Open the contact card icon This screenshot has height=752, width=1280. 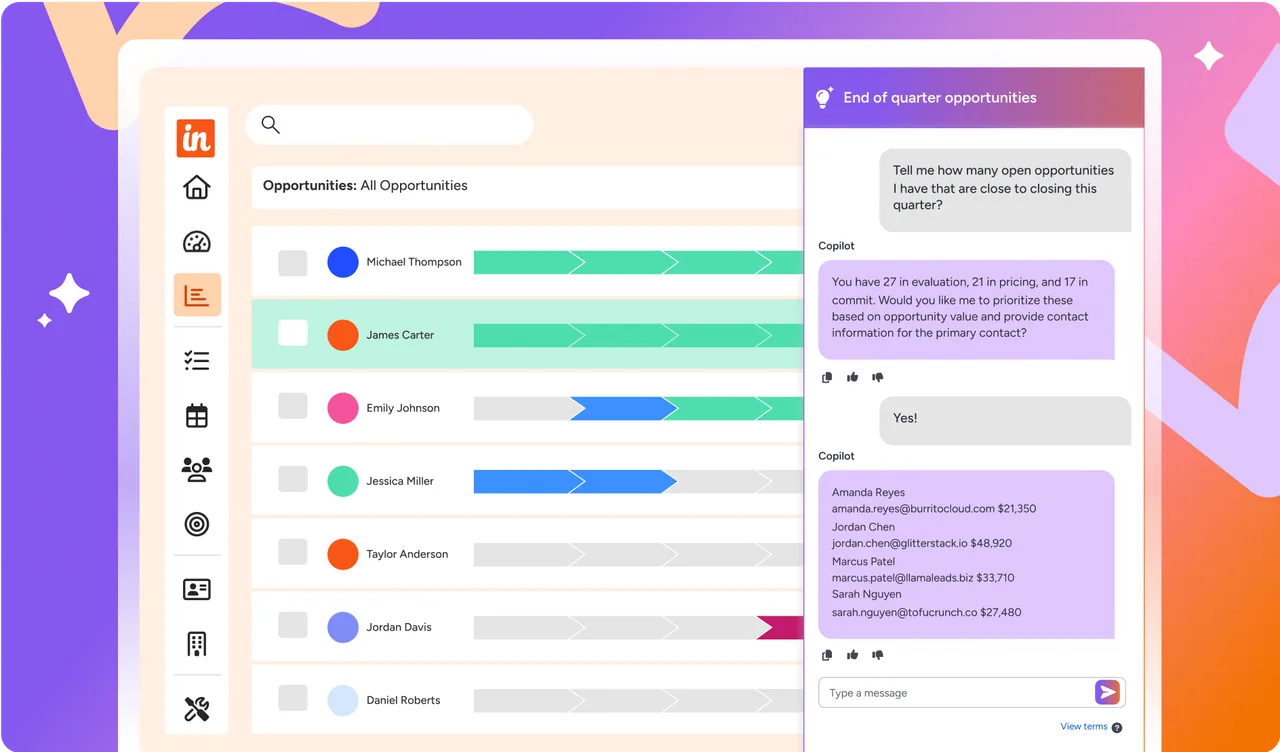(197, 589)
